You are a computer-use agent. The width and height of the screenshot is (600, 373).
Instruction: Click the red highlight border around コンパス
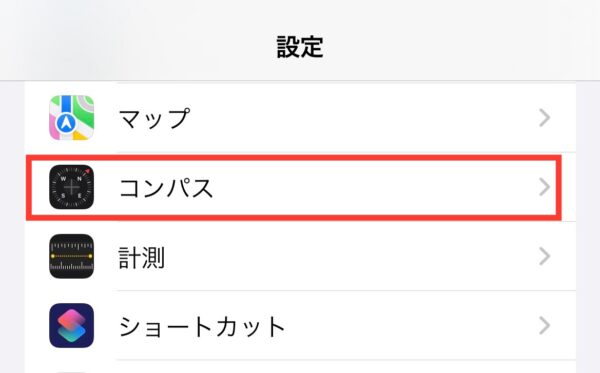[x=293, y=158]
